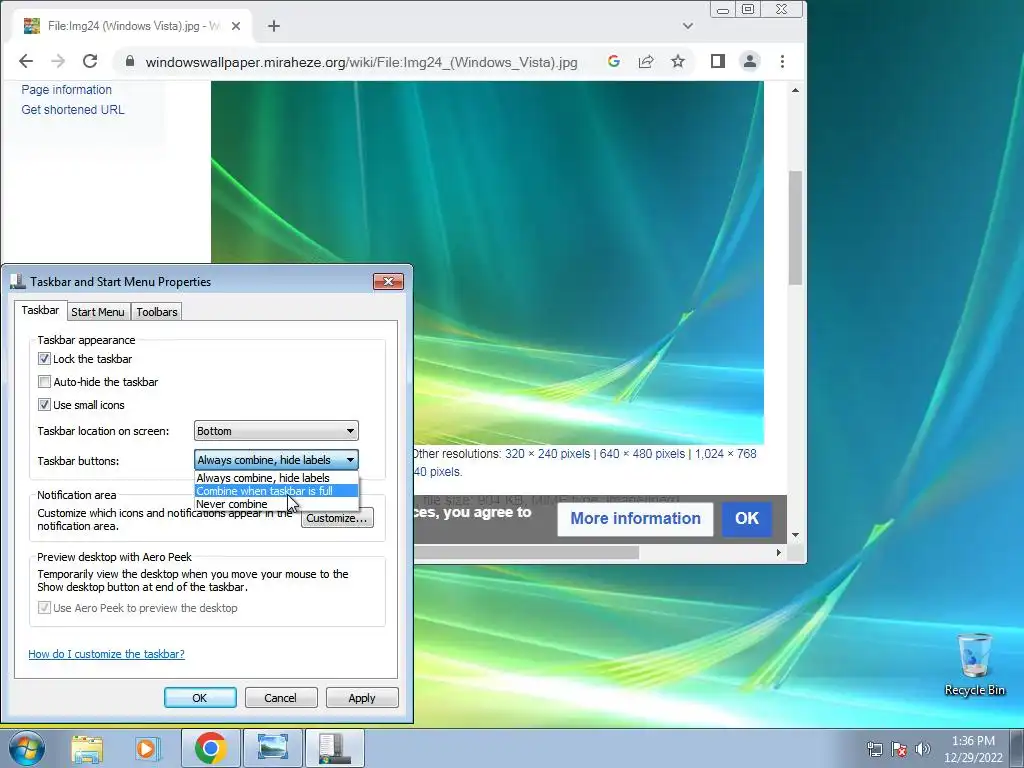This screenshot has height=768, width=1024.
Task: Click Get shortened URL link
Action: coord(72,110)
